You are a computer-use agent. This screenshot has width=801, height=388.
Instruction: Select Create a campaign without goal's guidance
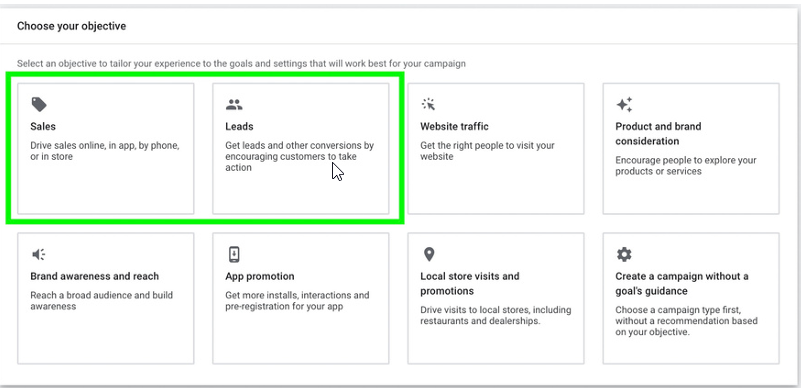(x=691, y=298)
